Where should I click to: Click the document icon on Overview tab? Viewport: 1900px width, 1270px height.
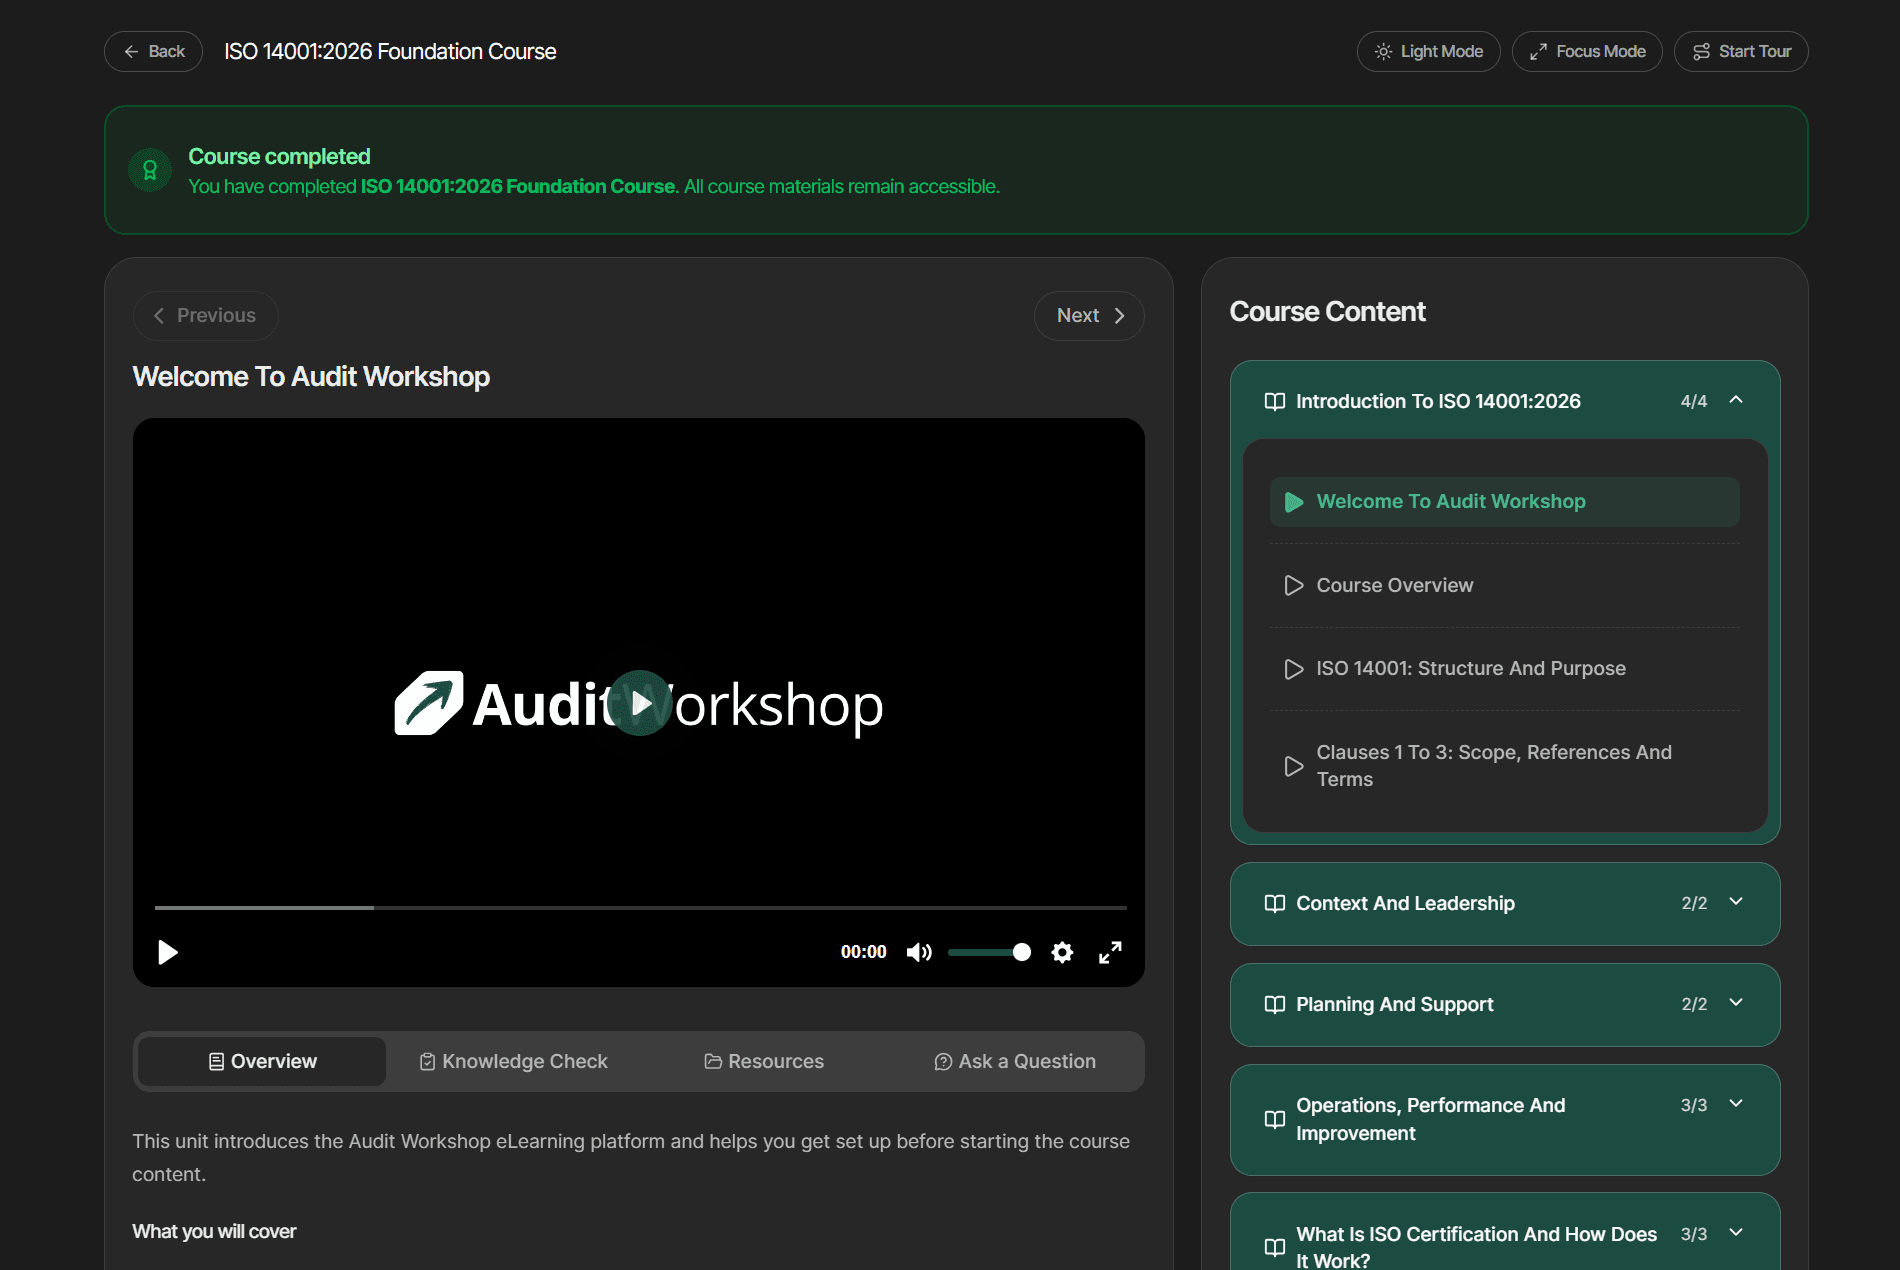pyautogui.click(x=216, y=1062)
